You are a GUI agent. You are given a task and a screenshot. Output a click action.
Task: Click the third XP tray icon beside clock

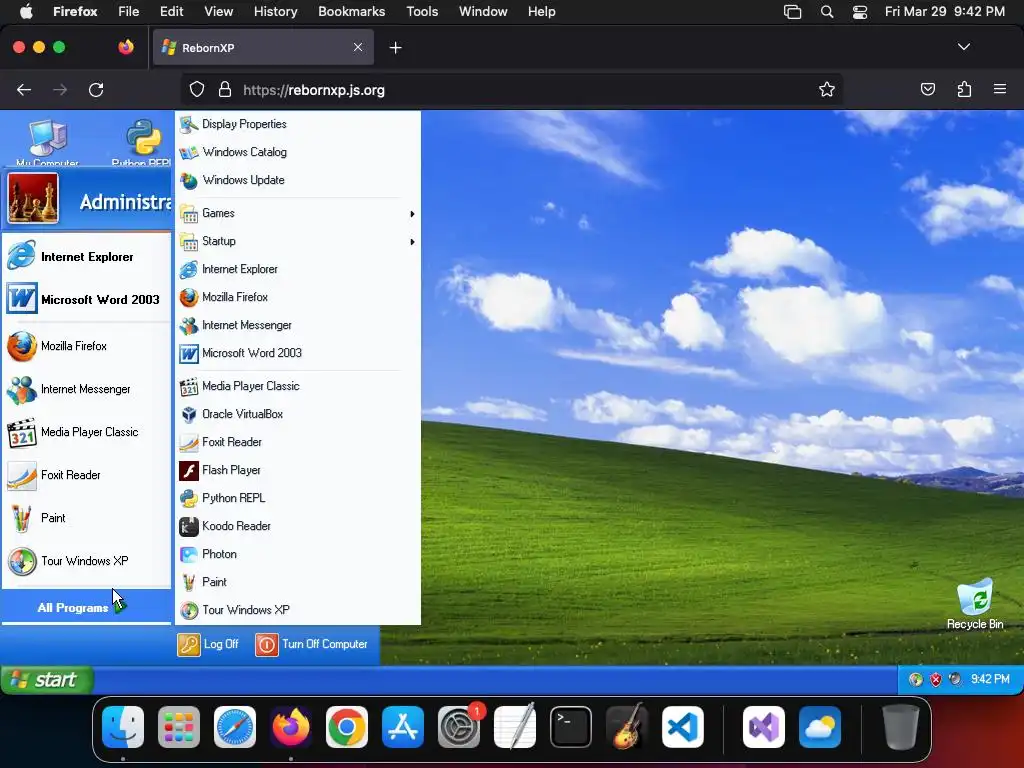pos(955,680)
